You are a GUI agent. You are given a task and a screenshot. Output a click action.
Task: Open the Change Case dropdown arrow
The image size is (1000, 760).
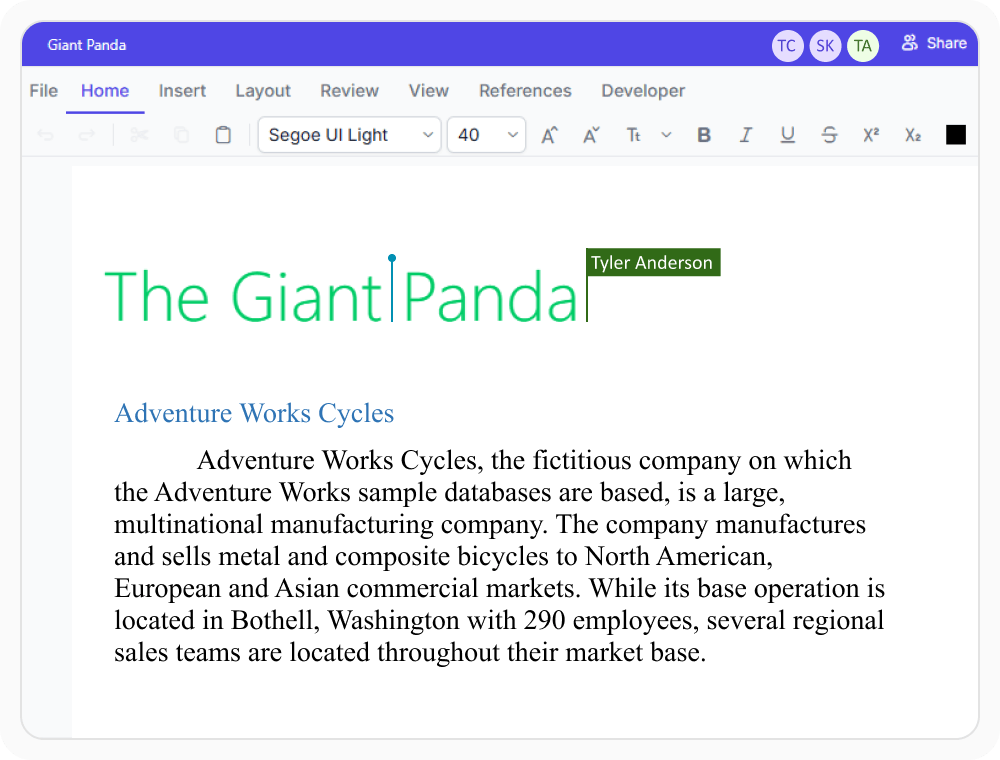[x=666, y=135]
